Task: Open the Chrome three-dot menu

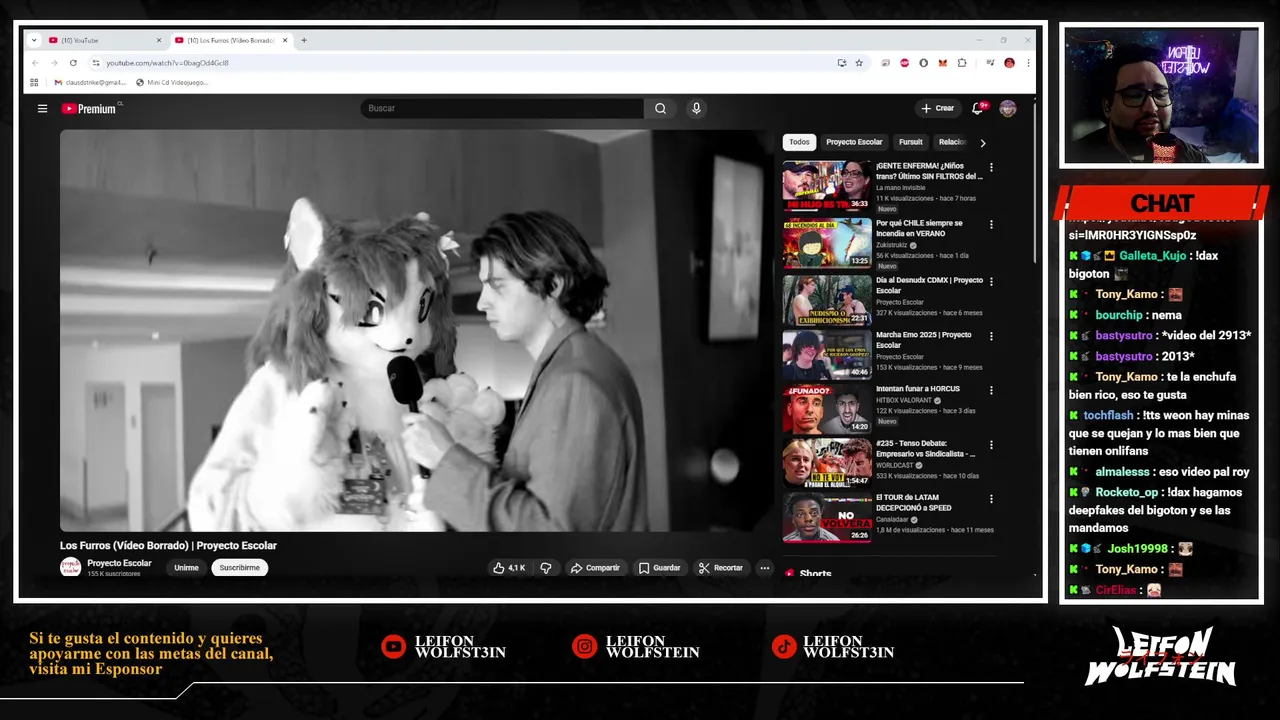Action: tap(1028, 63)
